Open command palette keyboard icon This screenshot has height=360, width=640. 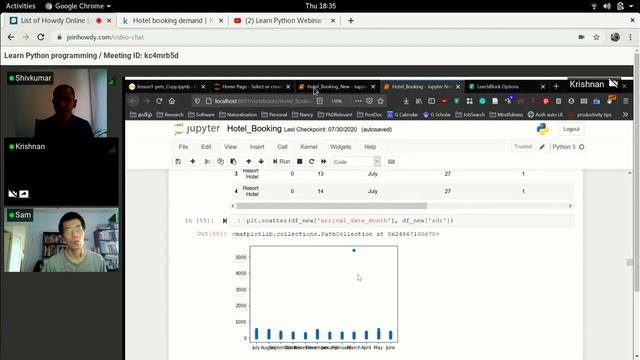391,162
